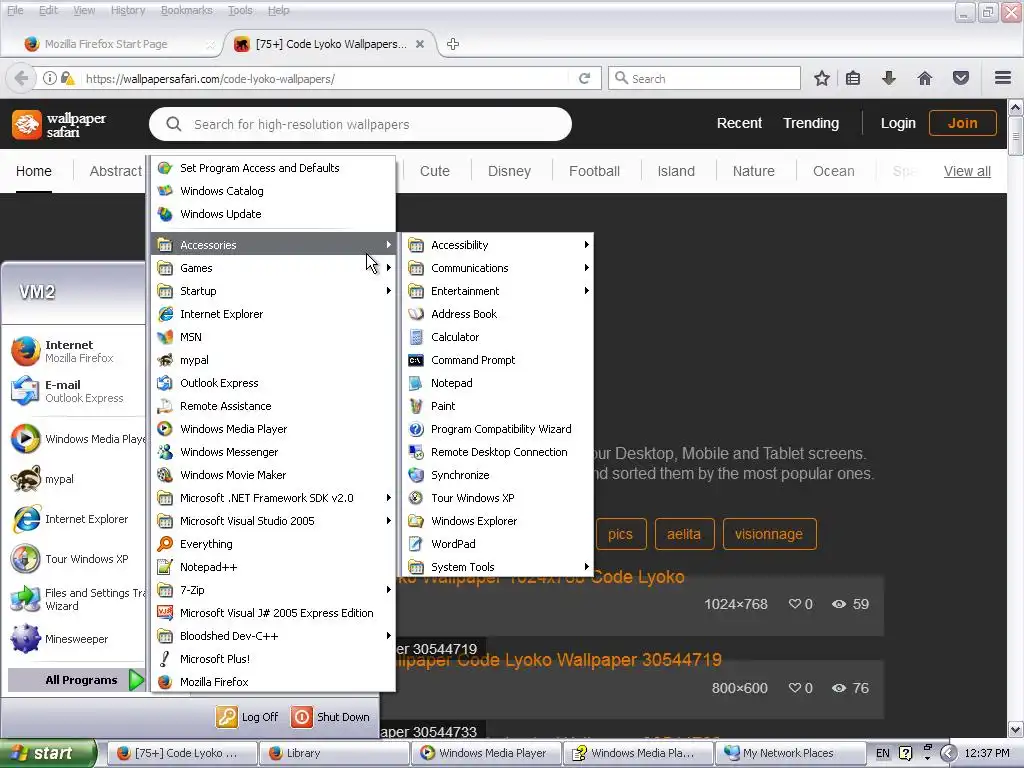Launch Minesweeper from pinned start menu
Screen dimensions: 1024x768
[x=76, y=639]
